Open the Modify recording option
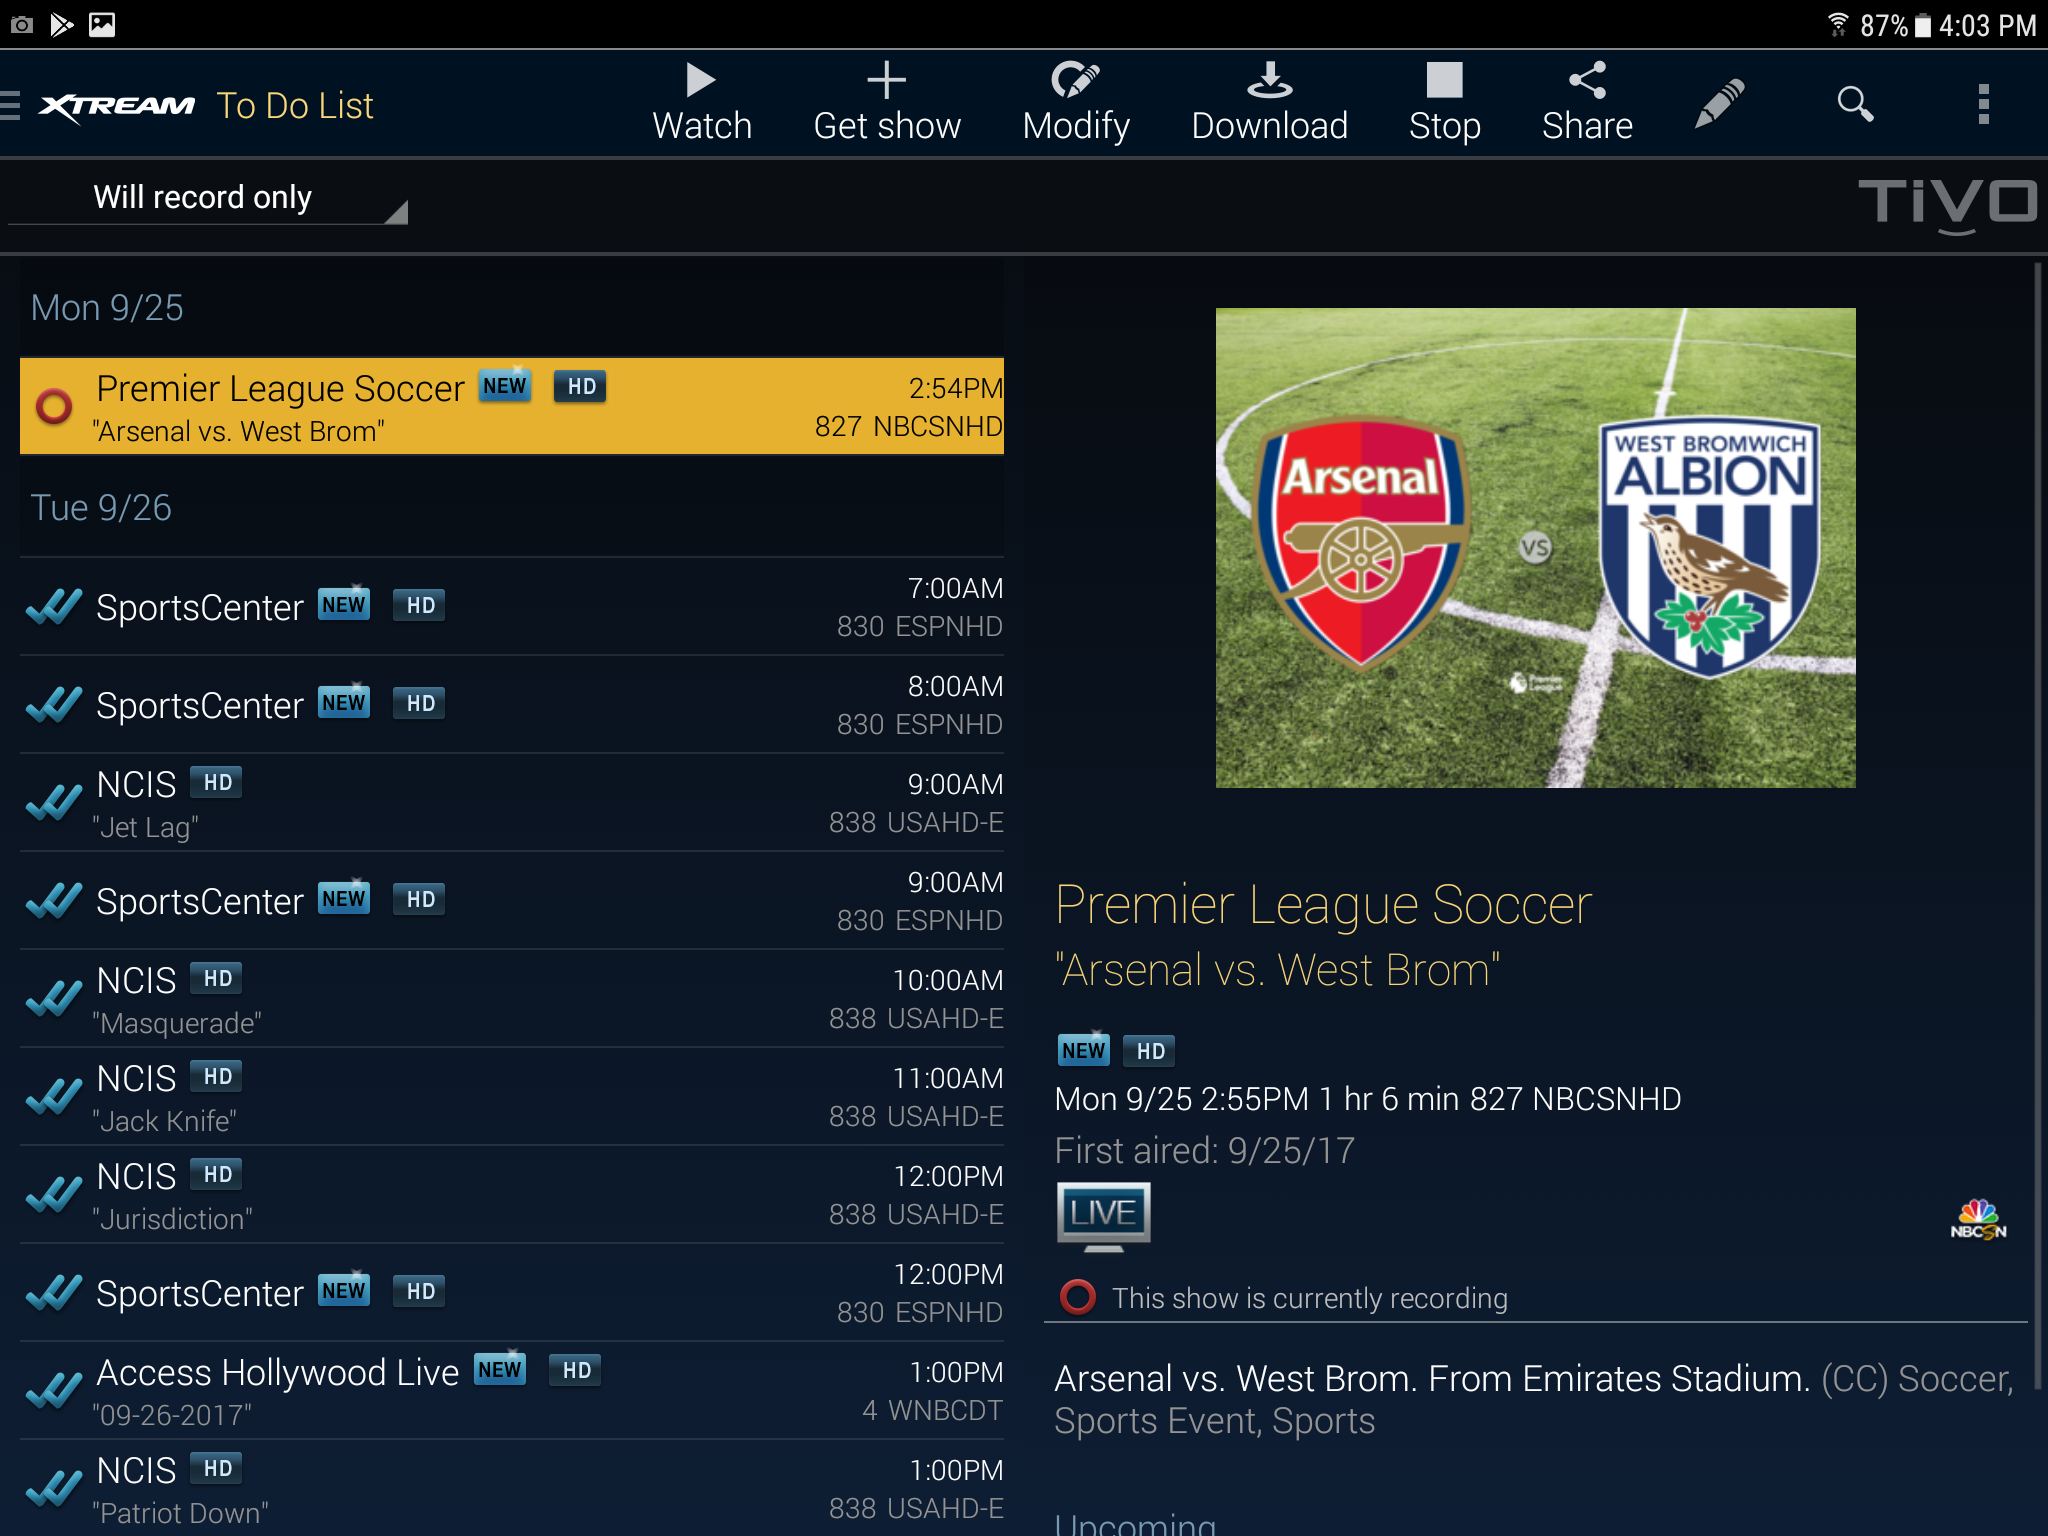Image resolution: width=2048 pixels, height=1536 pixels. (x=1075, y=102)
